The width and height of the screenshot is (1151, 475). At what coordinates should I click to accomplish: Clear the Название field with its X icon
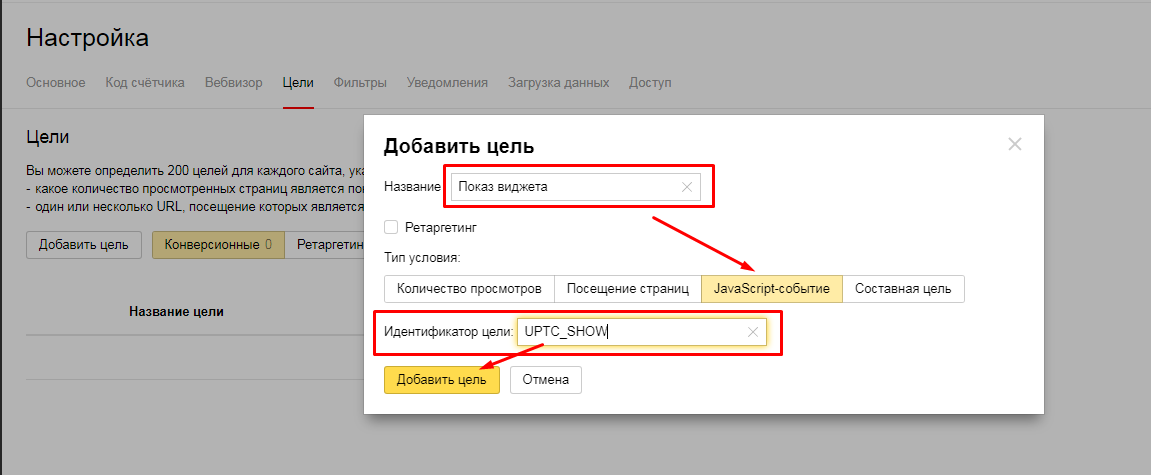point(687,187)
